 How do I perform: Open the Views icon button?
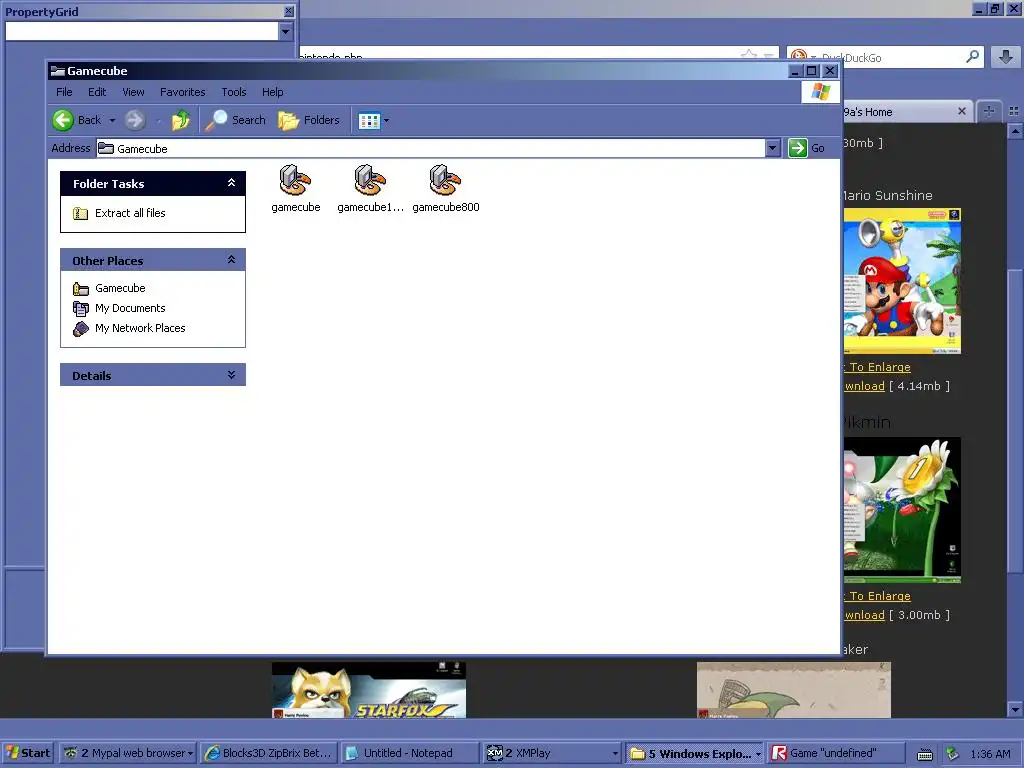pos(369,121)
